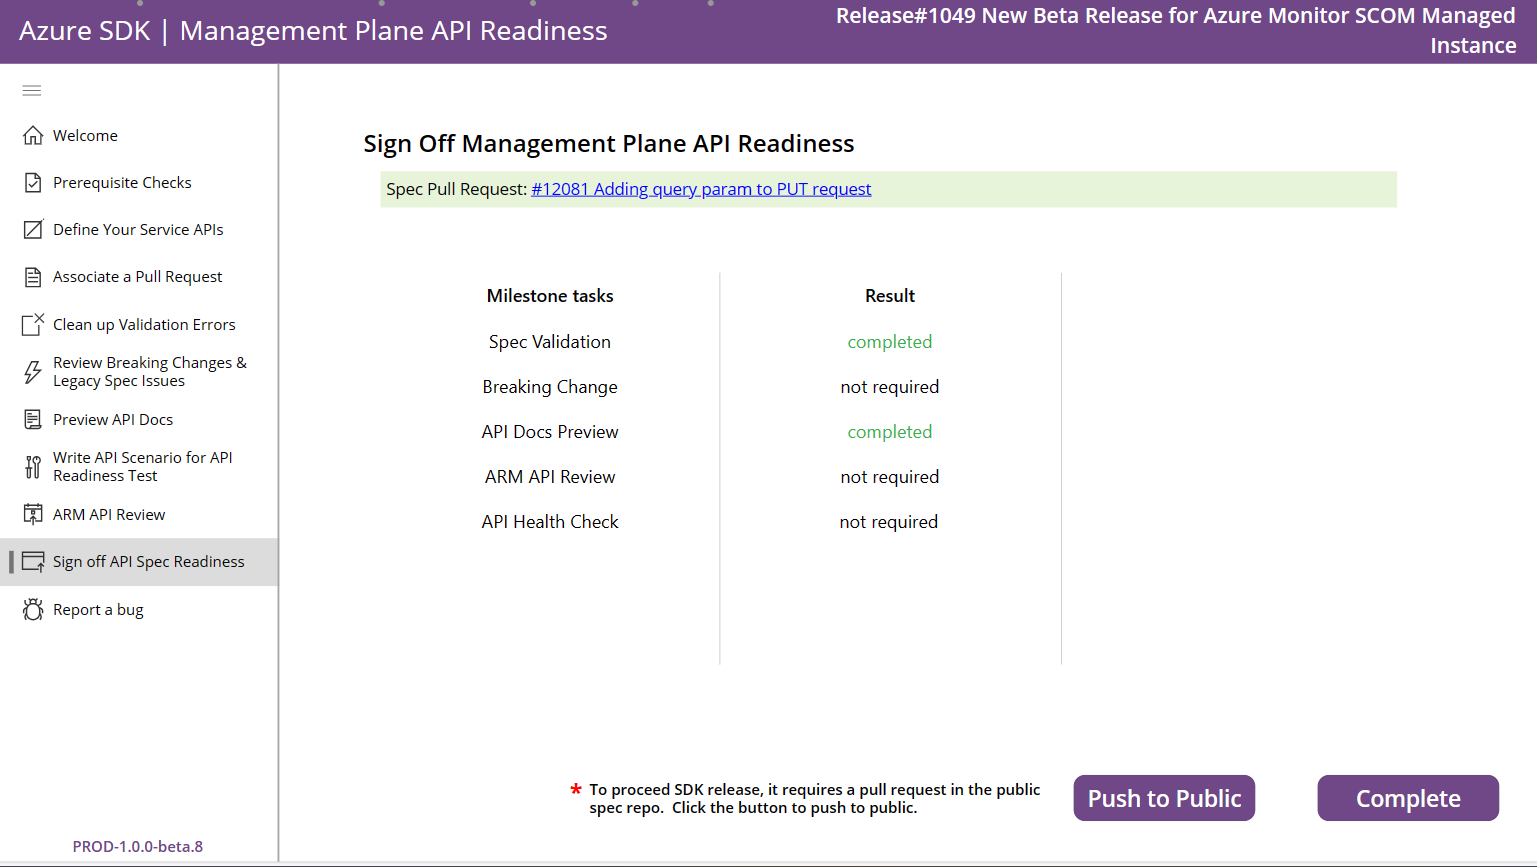The image size is (1537, 867).
Task: Click the green Spec Pull Request banner
Action: 888,189
